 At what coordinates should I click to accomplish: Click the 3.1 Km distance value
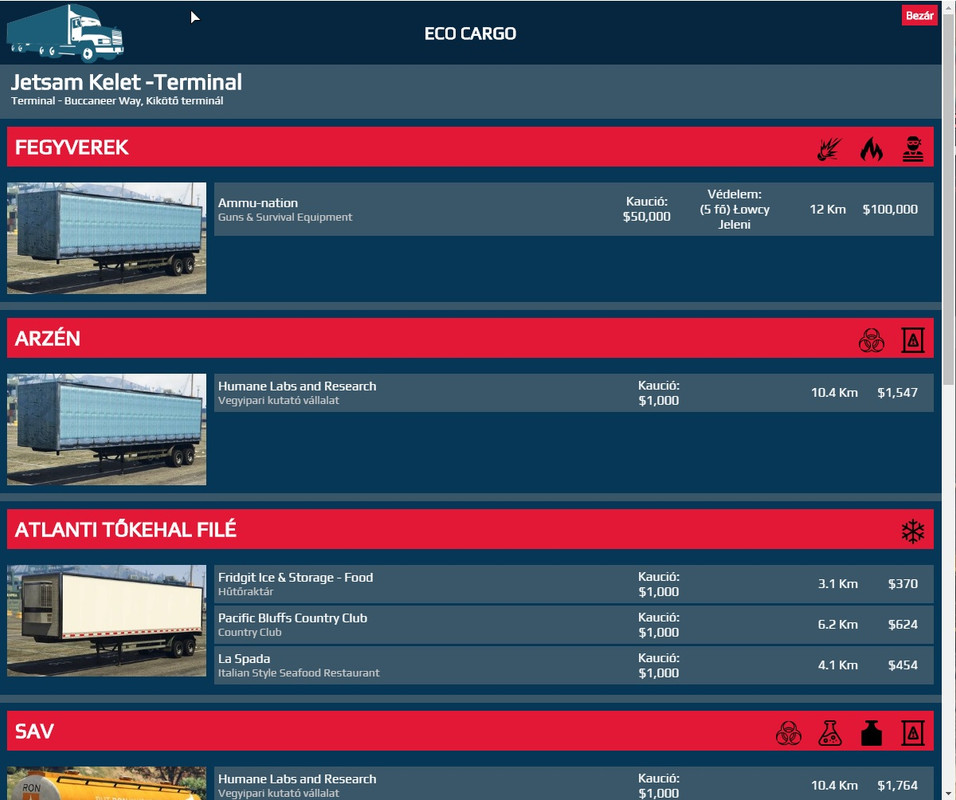(x=838, y=584)
